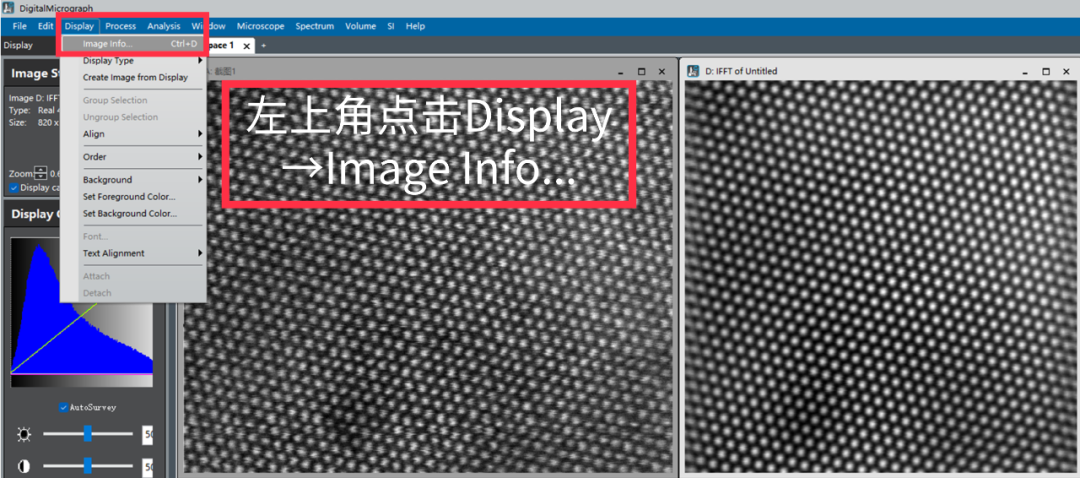Maximize the IFFT of Untitled window

1046,72
